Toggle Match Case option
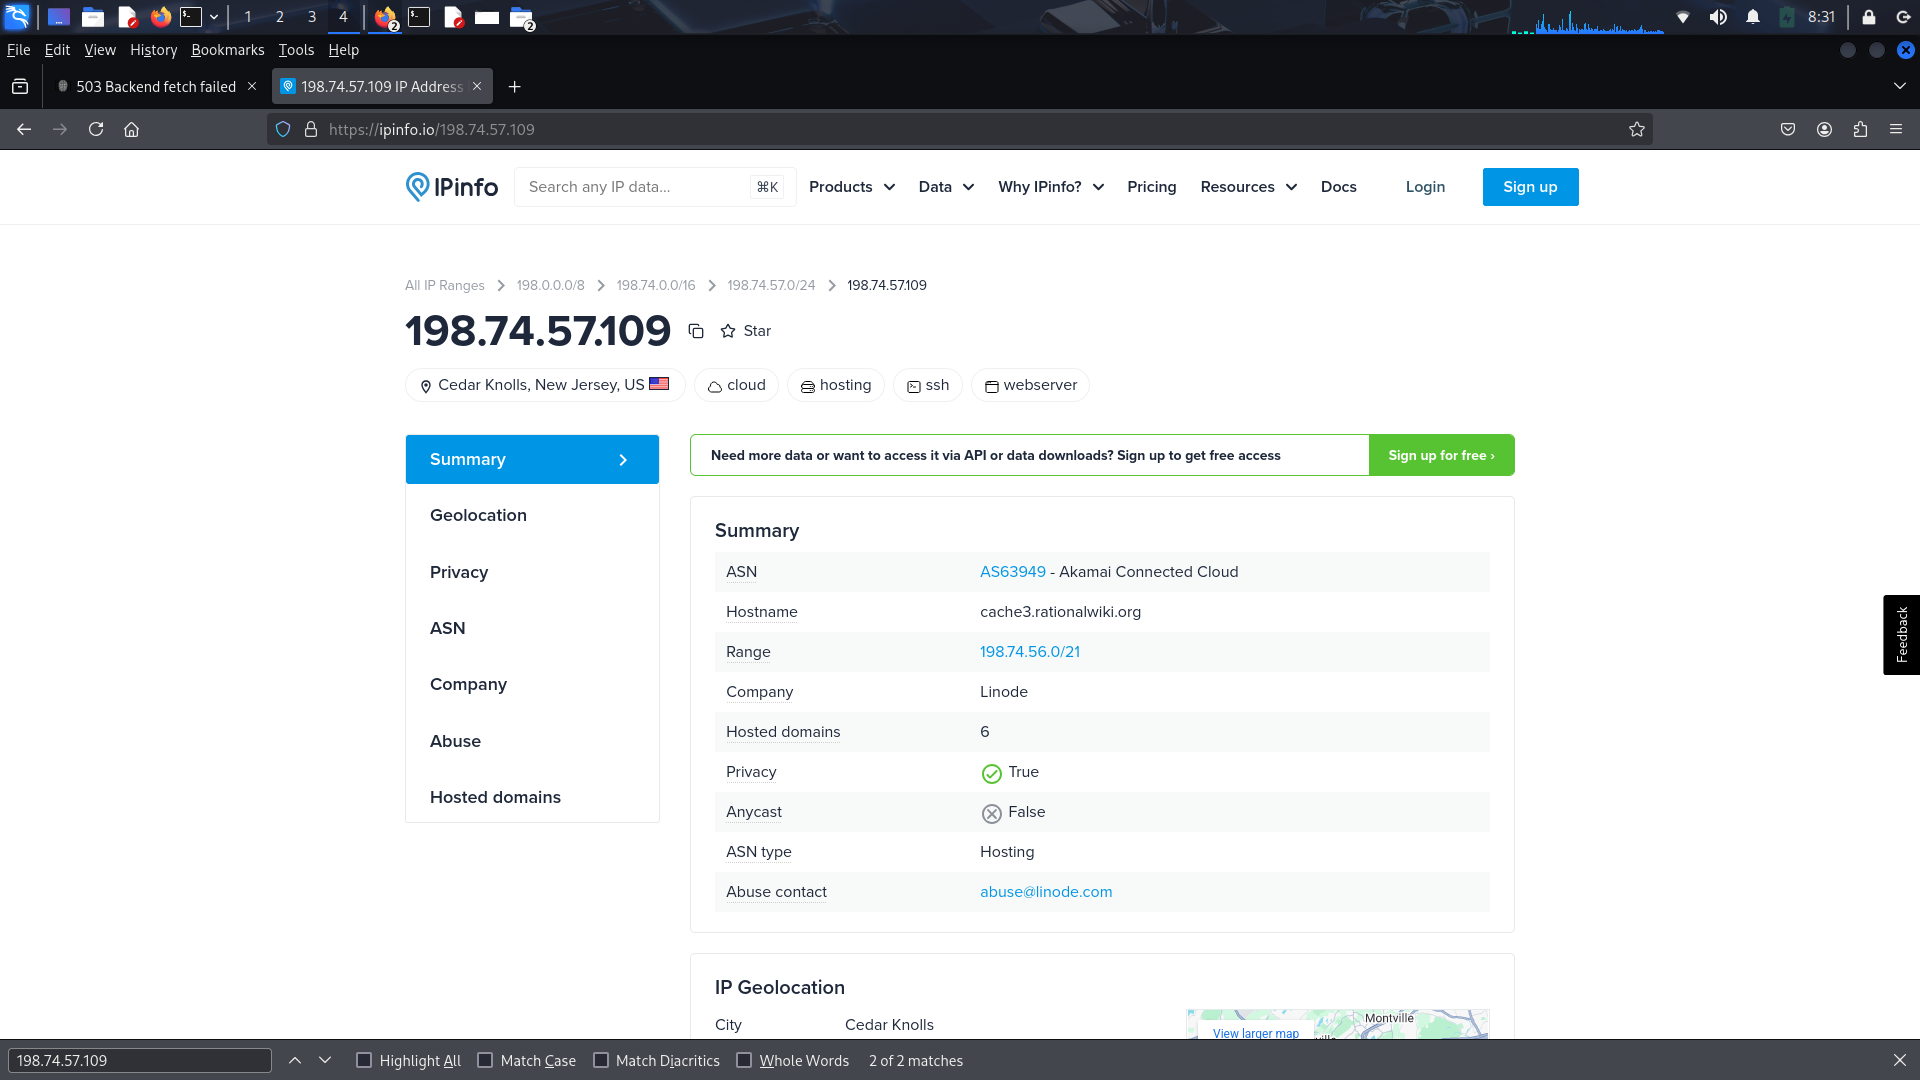Screen dimensions: 1920x1080 485,1060
